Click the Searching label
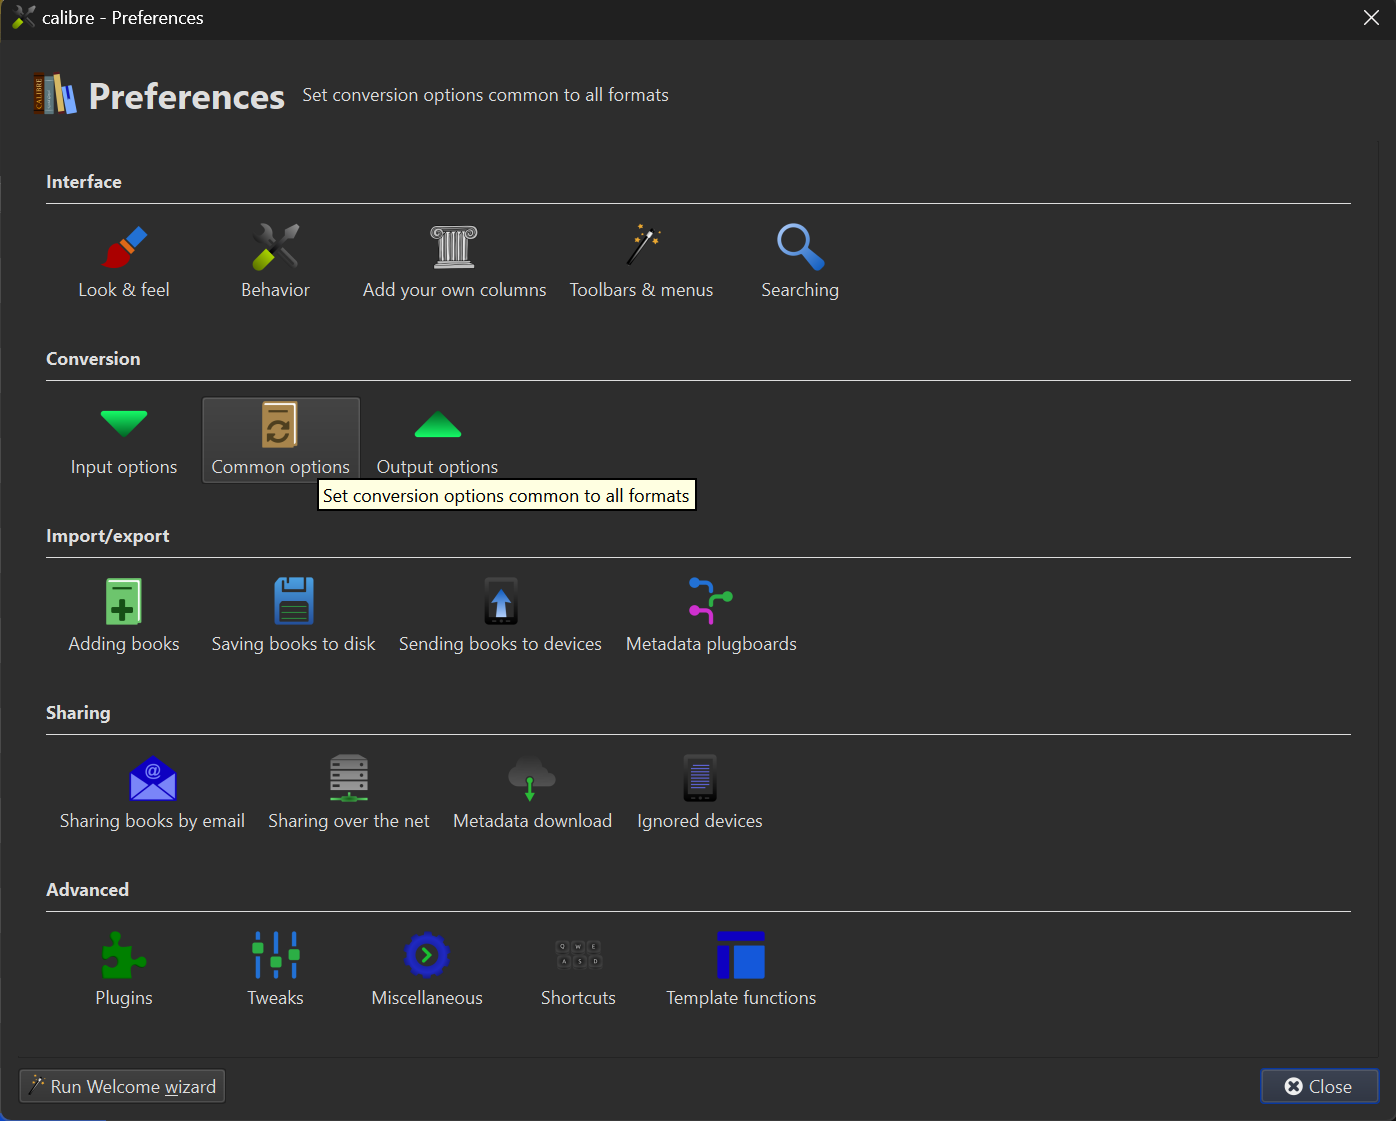1396x1121 pixels. [800, 290]
